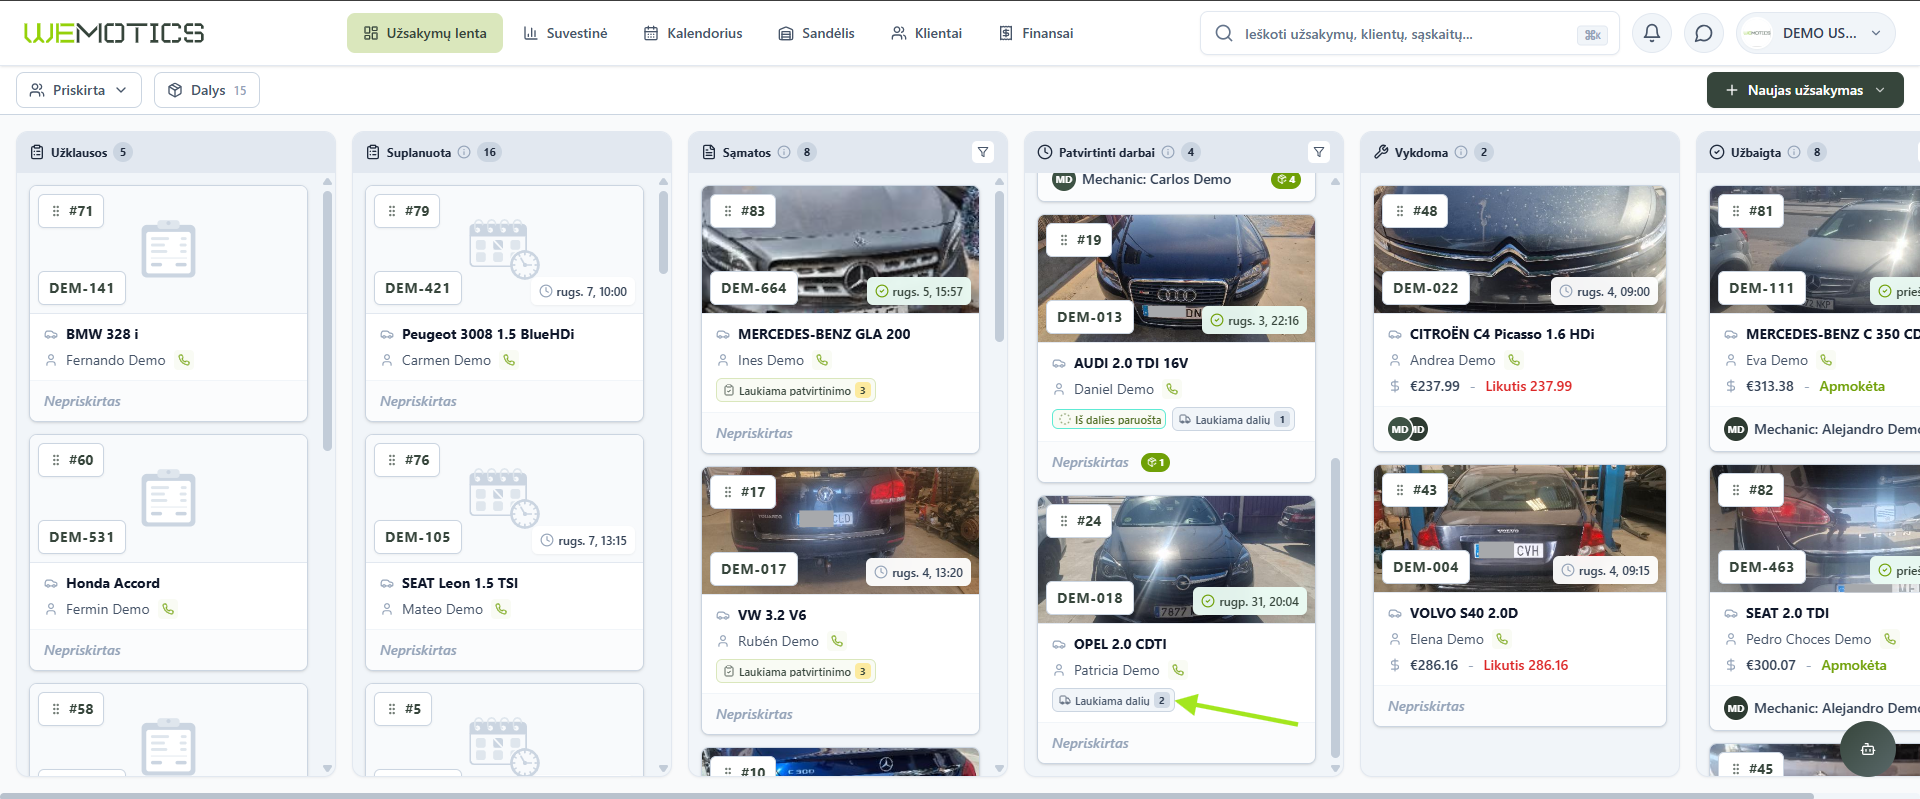
Task: Click Laukiama patvirtinimo tag on DEM-664
Action: point(795,391)
